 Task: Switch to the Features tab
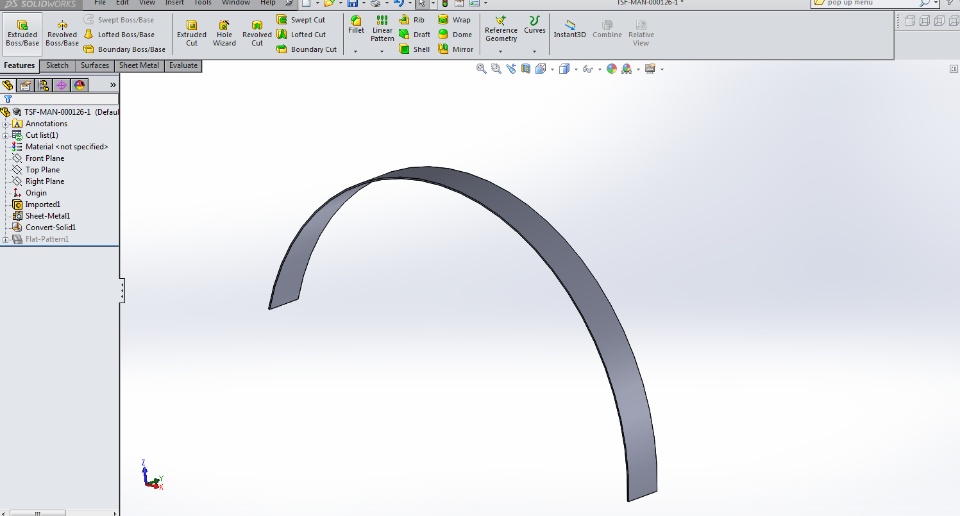(x=20, y=65)
